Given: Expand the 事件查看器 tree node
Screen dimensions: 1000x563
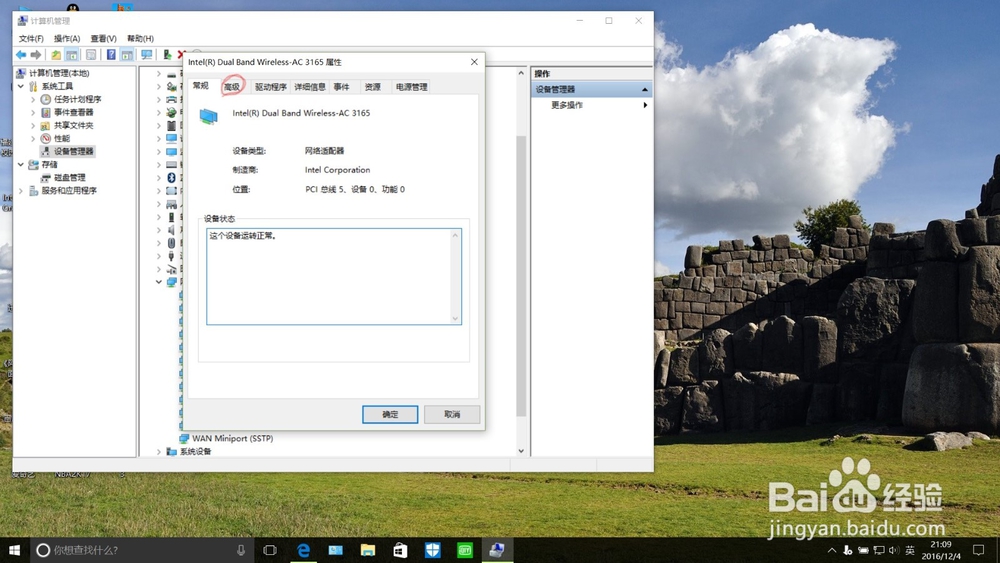Looking at the screenshot, I should [x=33, y=112].
